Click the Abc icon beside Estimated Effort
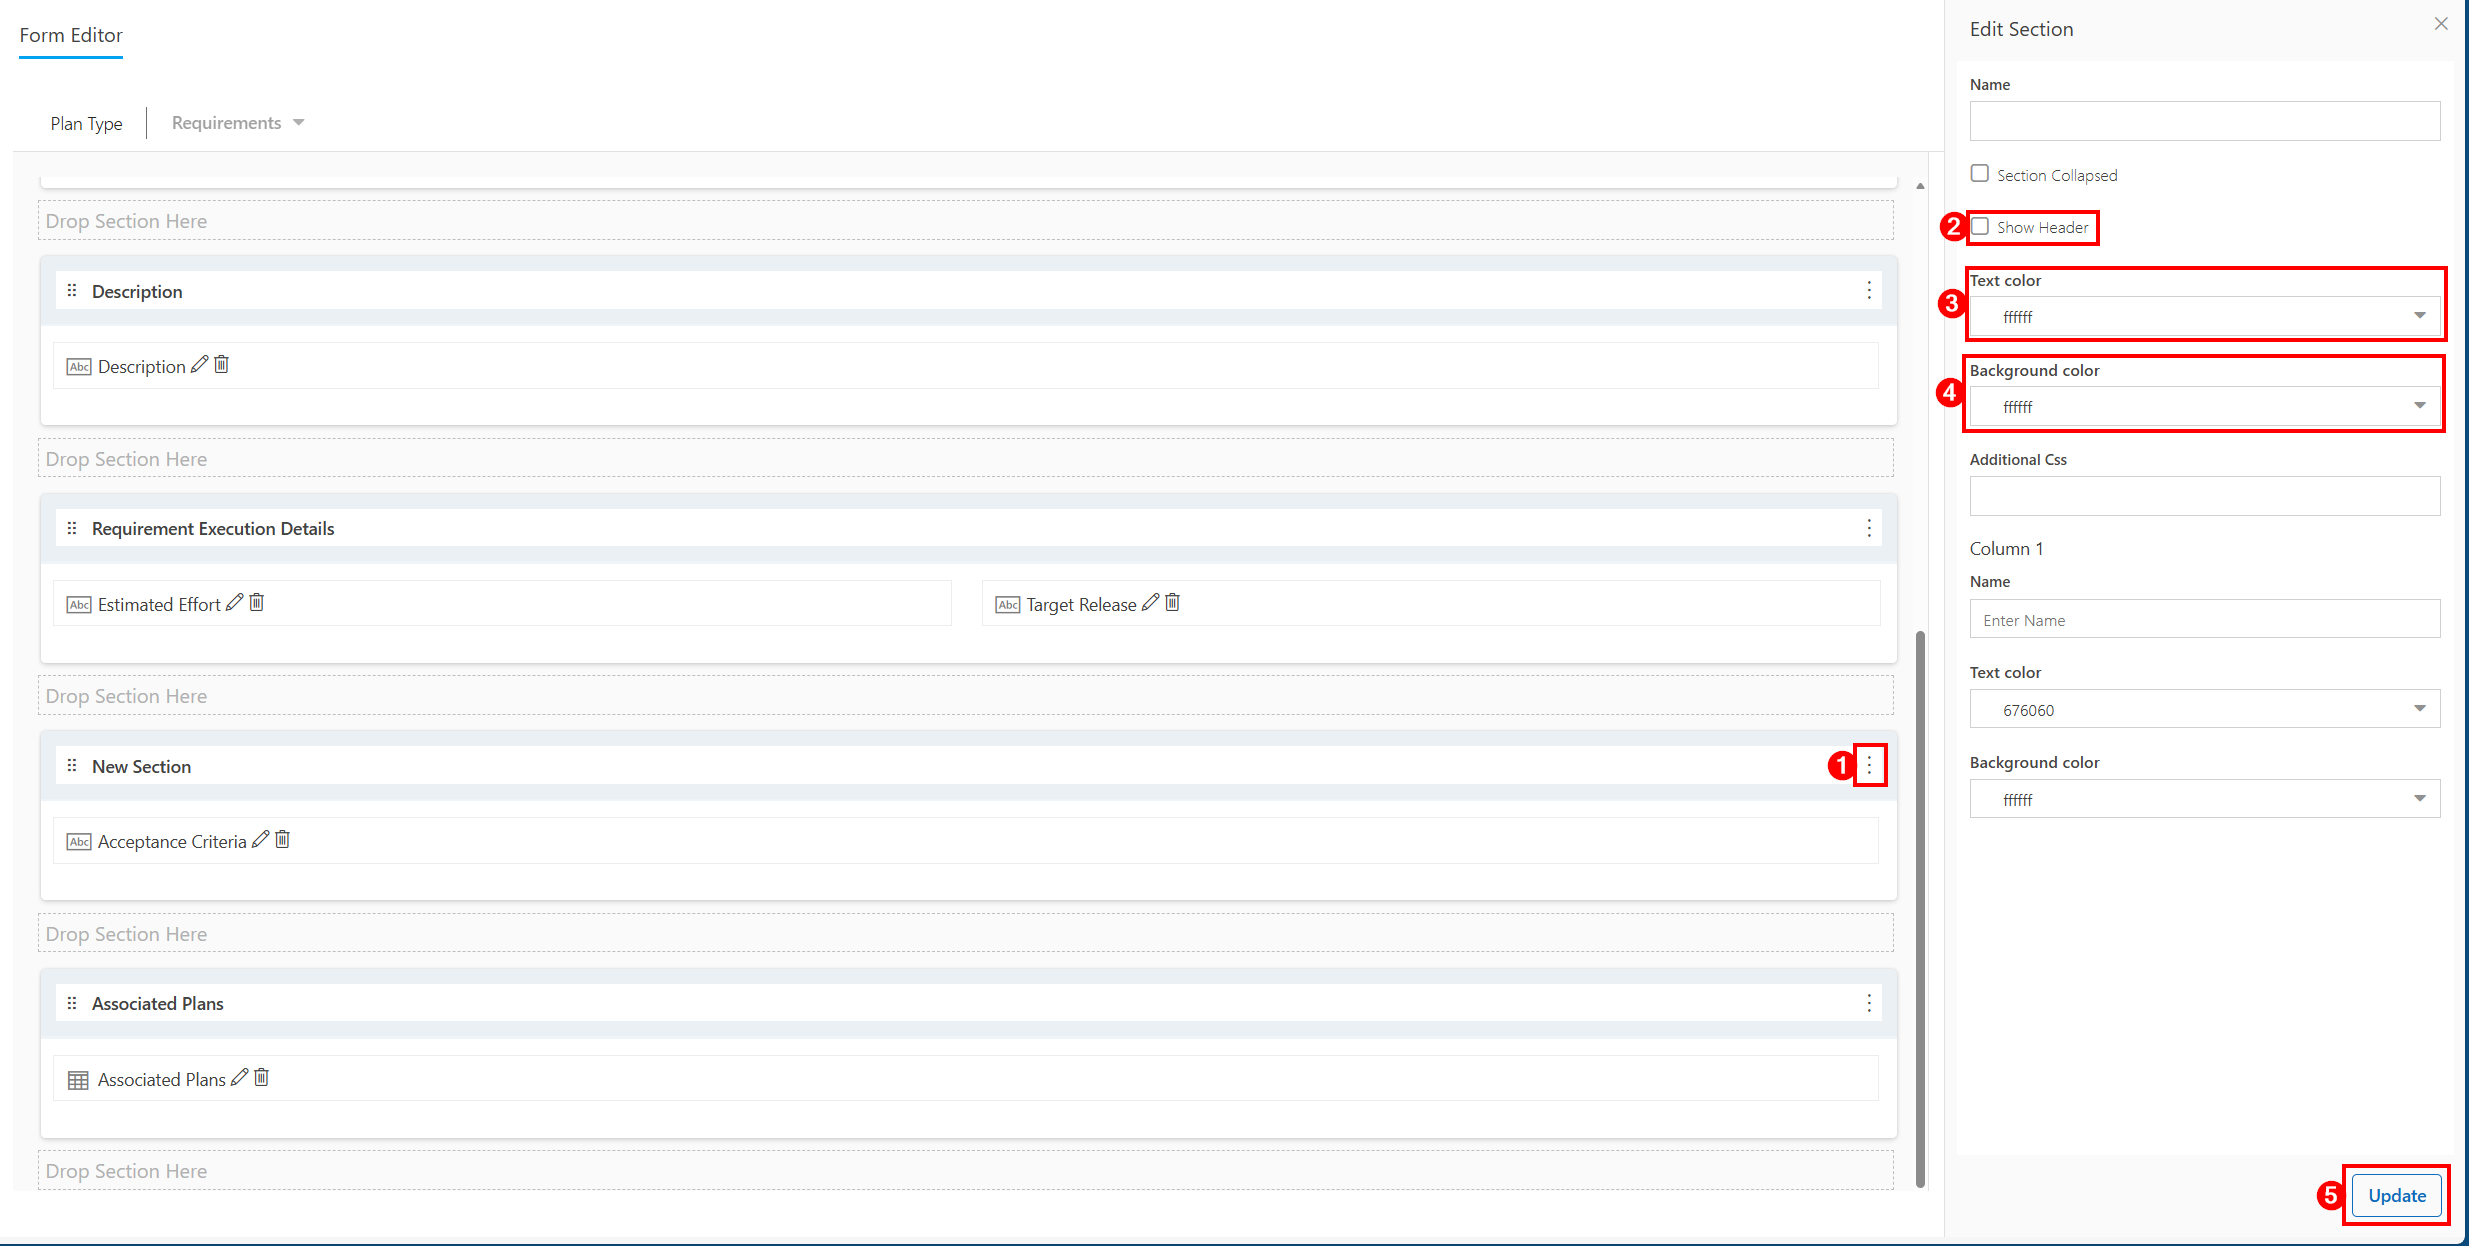 tap(79, 605)
